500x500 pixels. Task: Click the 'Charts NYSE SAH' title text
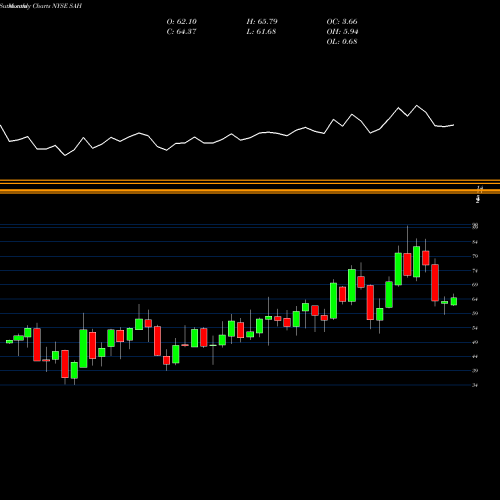pyautogui.click(x=57, y=6)
